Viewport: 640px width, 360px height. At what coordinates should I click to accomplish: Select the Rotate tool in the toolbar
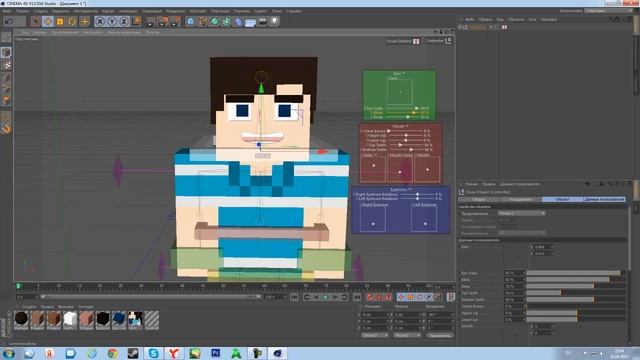(72, 21)
